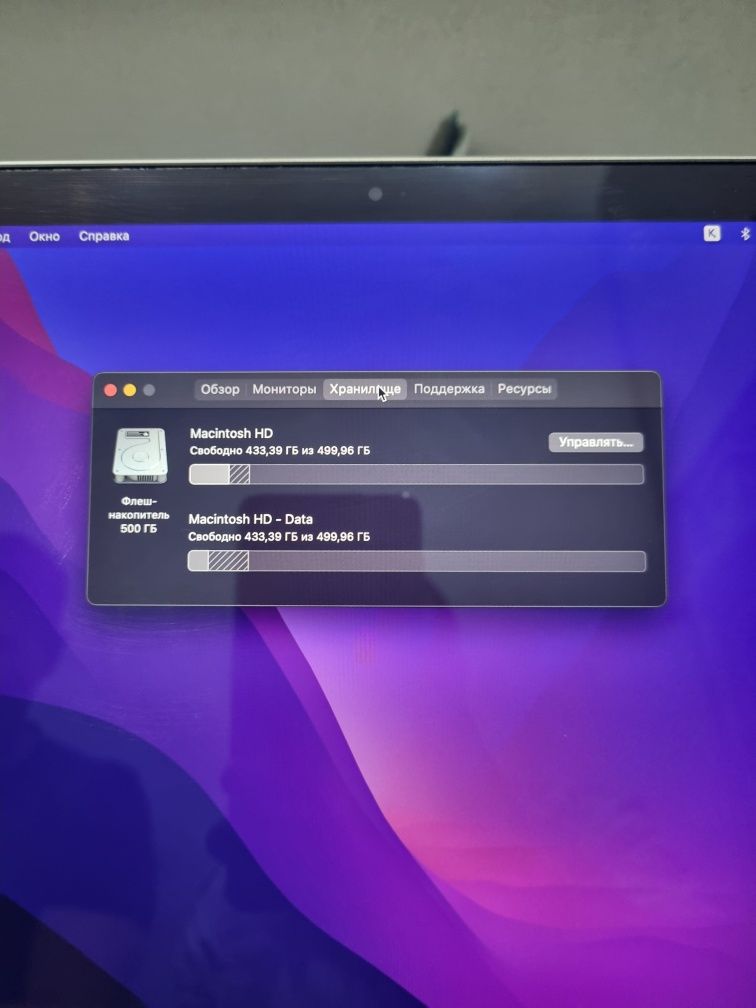The height and width of the screenshot is (1008, 756).
Task: Minimize the window with the yellow button
Action: point(129,390)
